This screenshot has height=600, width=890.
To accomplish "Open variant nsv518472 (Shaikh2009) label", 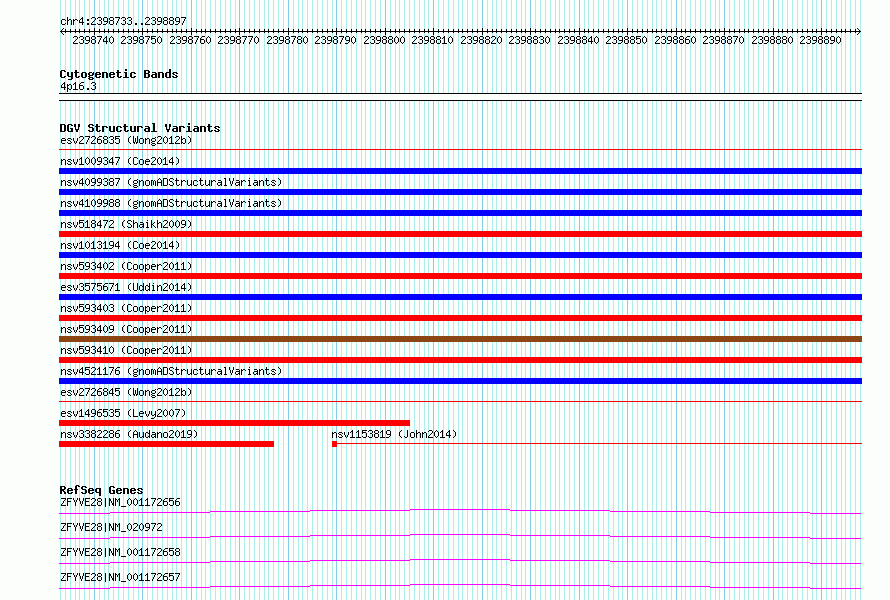I will (126, 224).
